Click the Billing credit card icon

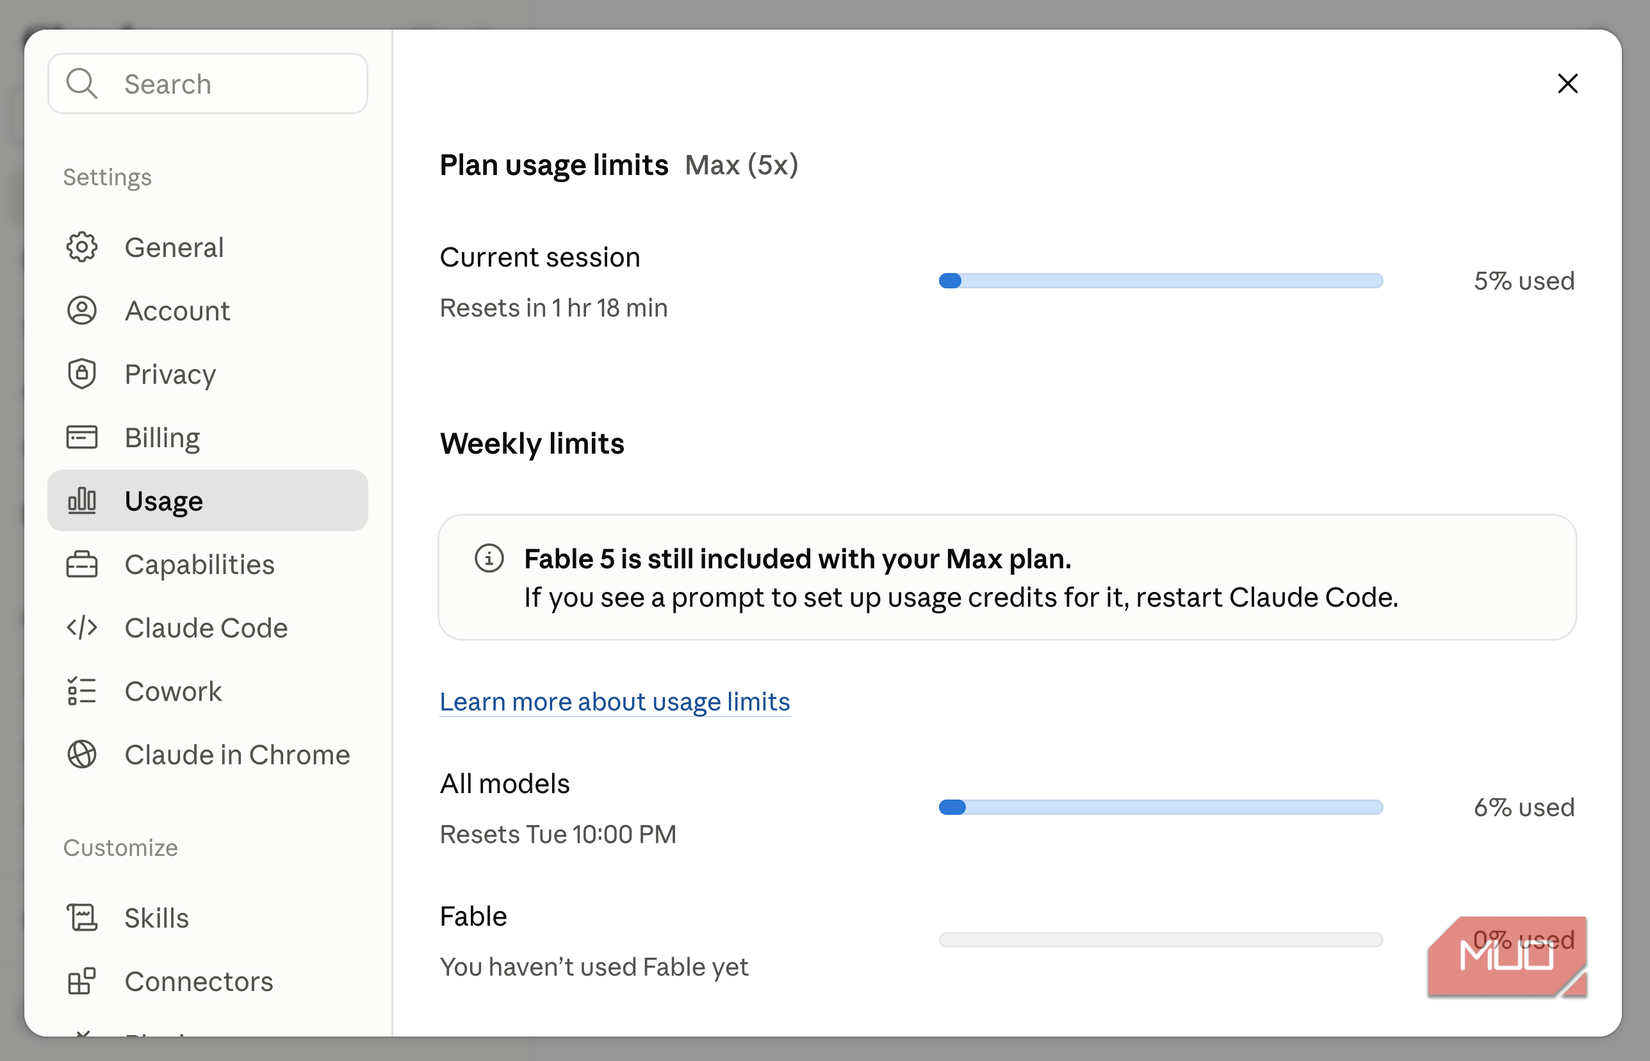click(82, 437)
